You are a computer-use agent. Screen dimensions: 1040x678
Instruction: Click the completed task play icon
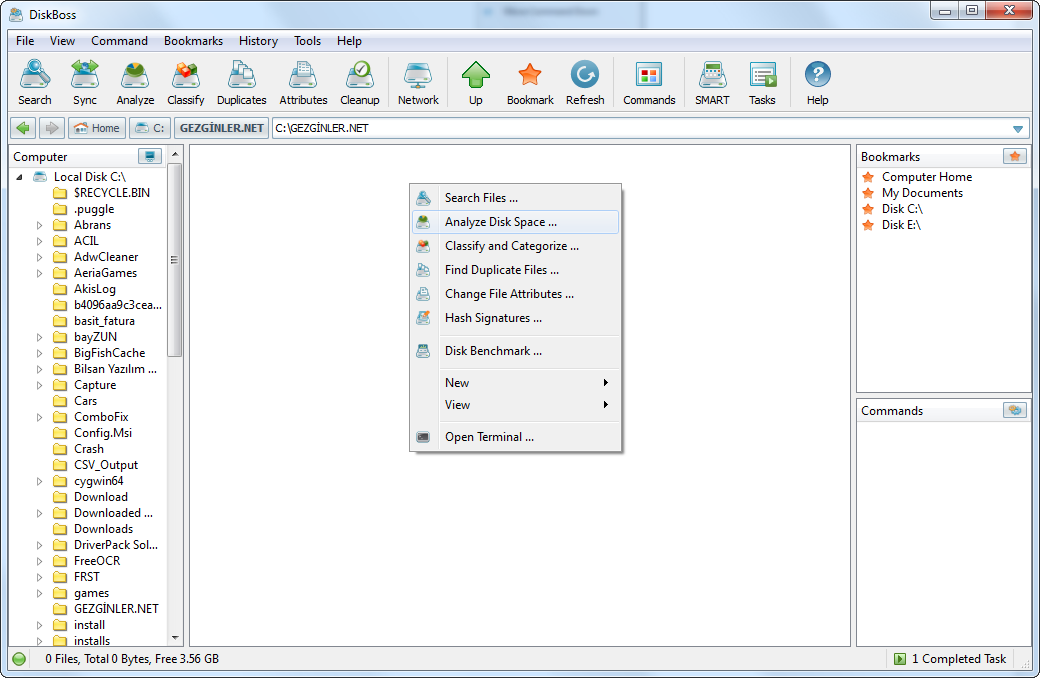(x=899, y=659)
